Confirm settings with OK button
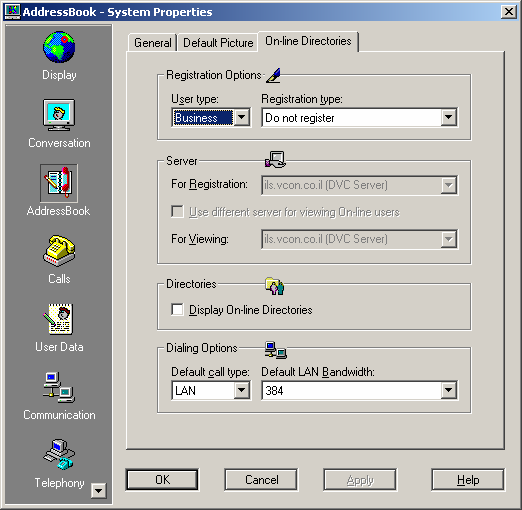Image resolution: width=522 pixels, height=510 pixels. (162, 480)
